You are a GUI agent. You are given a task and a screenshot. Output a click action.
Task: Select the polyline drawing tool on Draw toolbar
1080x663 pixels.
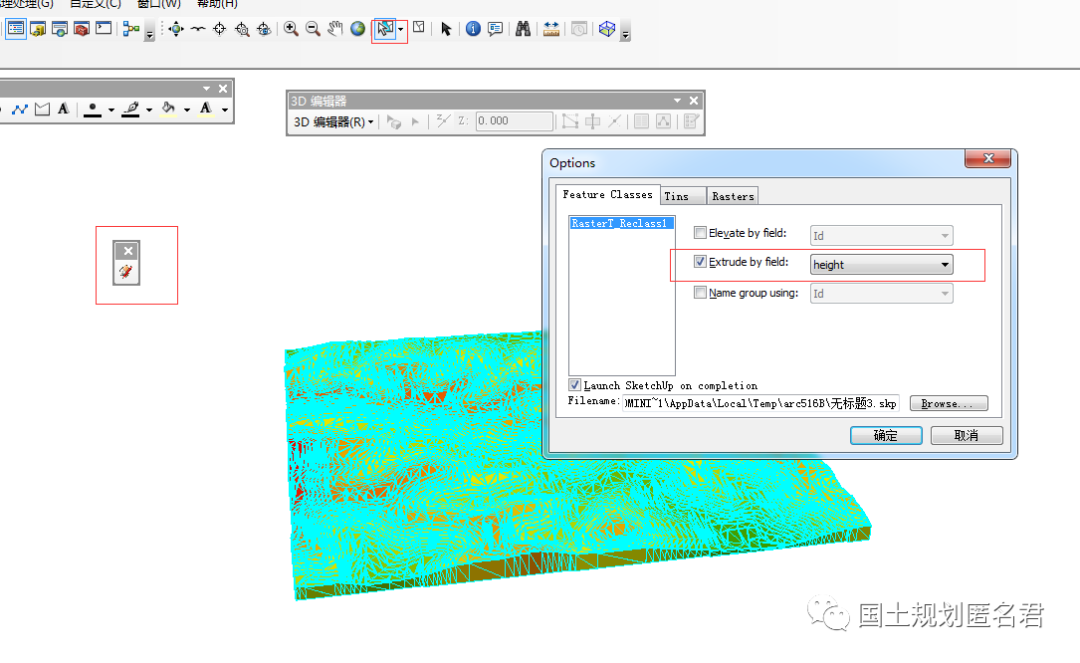click(x=19, y=109)
